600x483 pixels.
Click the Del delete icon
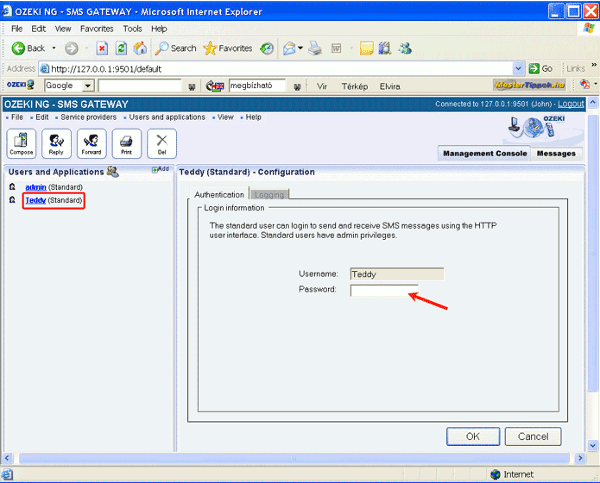[x=162, y=144]
